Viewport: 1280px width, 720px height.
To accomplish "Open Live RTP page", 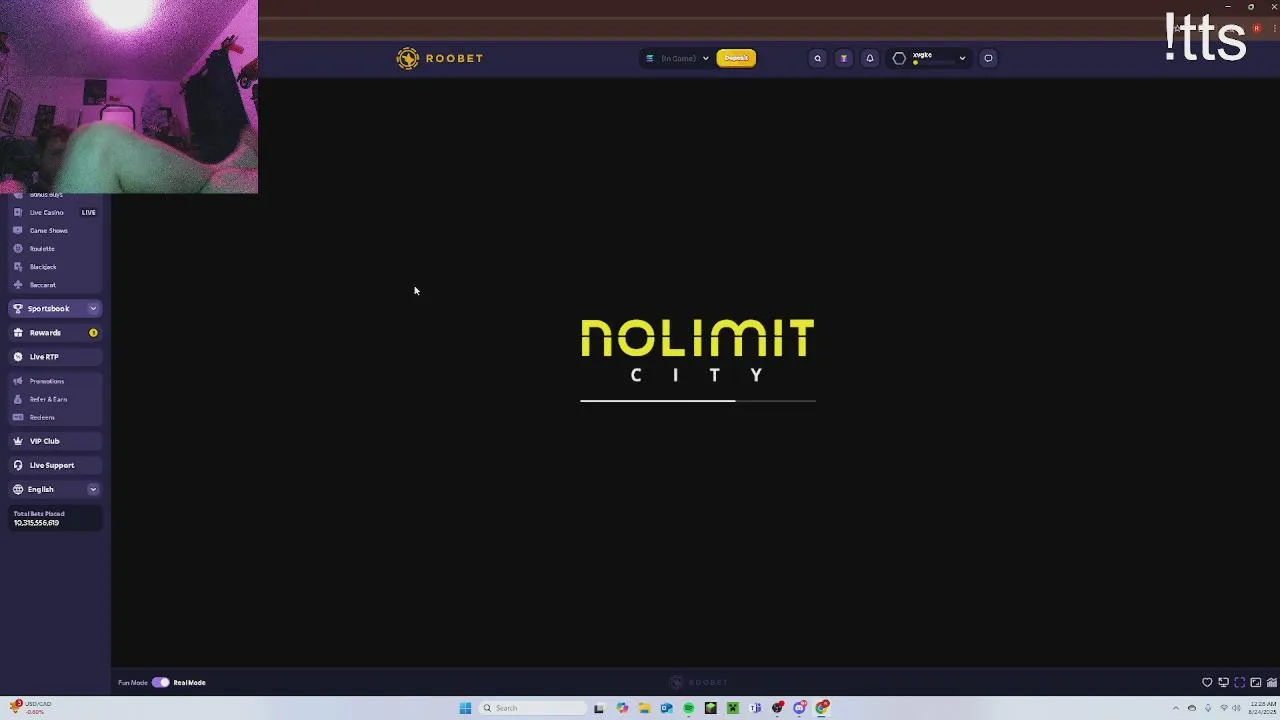I will (55, 357).
